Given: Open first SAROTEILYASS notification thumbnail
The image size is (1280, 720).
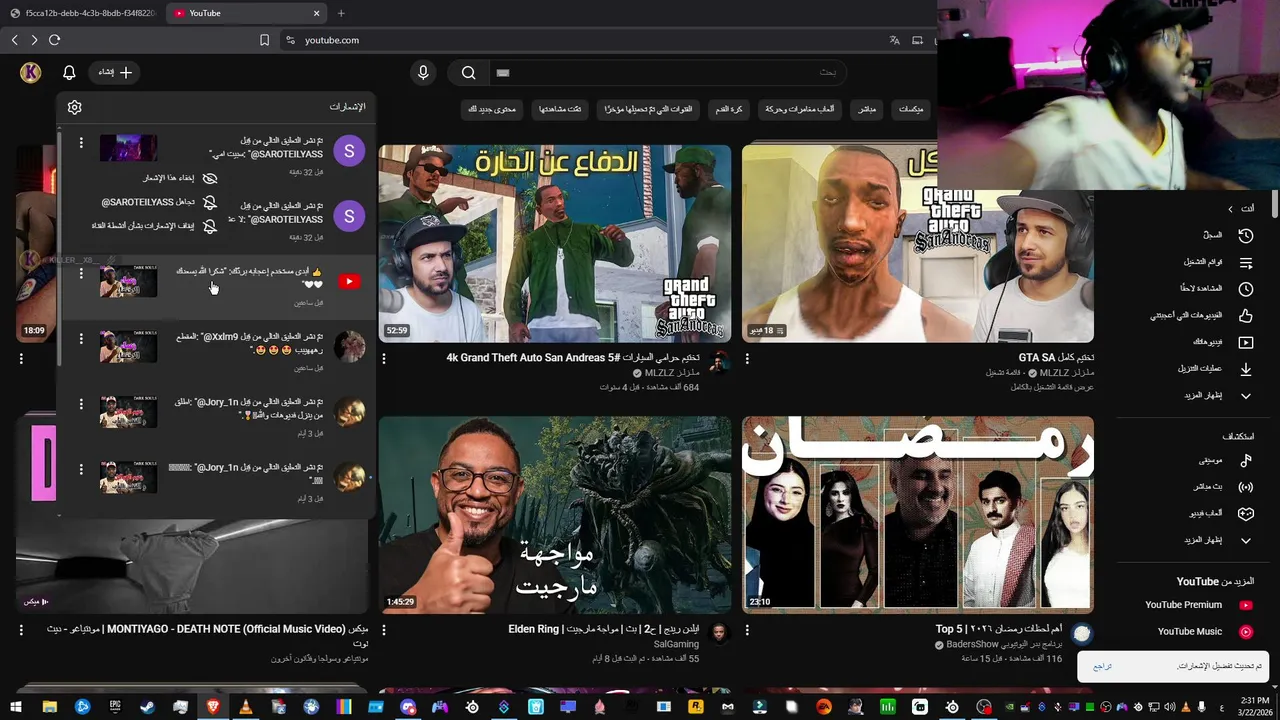Looking at the screenshot, I should [x=128, y=148].
